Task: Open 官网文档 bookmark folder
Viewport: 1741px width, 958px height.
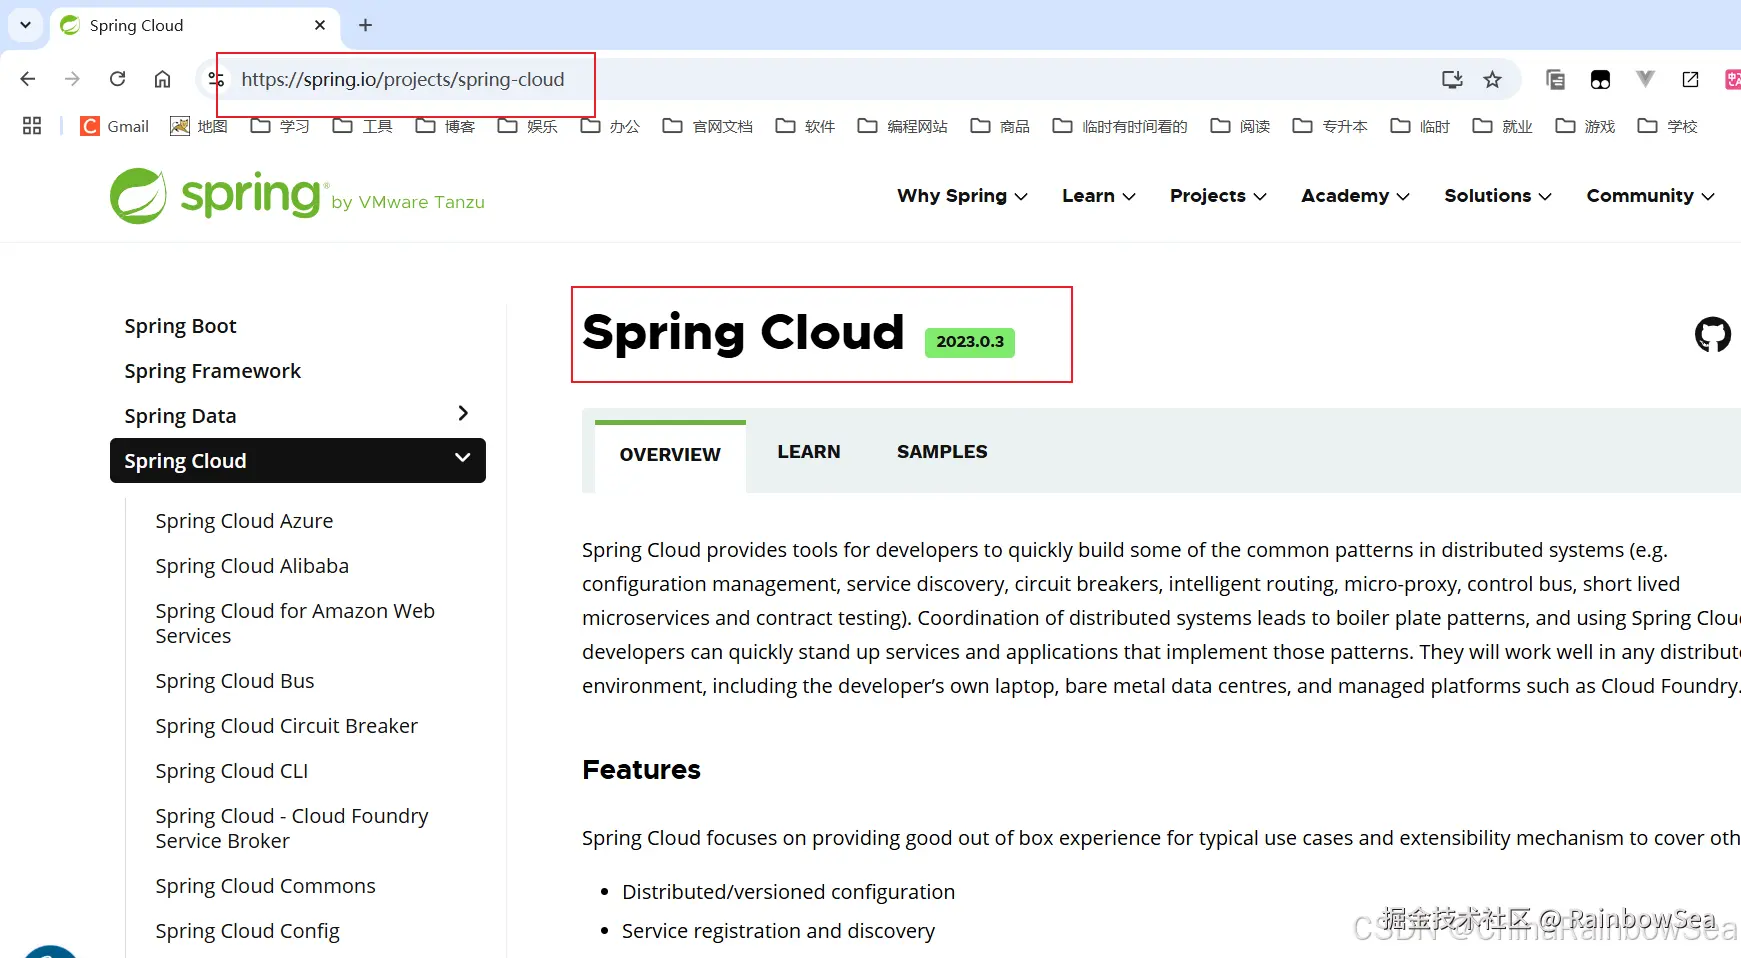Action: tap(708, 126)
